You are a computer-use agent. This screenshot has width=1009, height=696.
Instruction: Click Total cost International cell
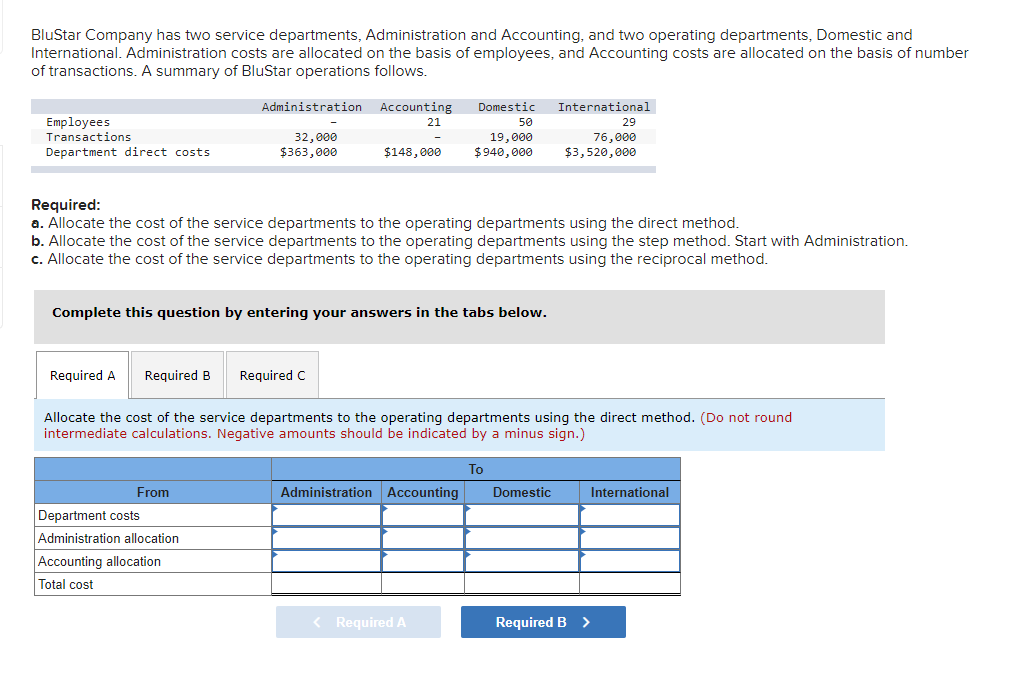[x=630, y=584]
